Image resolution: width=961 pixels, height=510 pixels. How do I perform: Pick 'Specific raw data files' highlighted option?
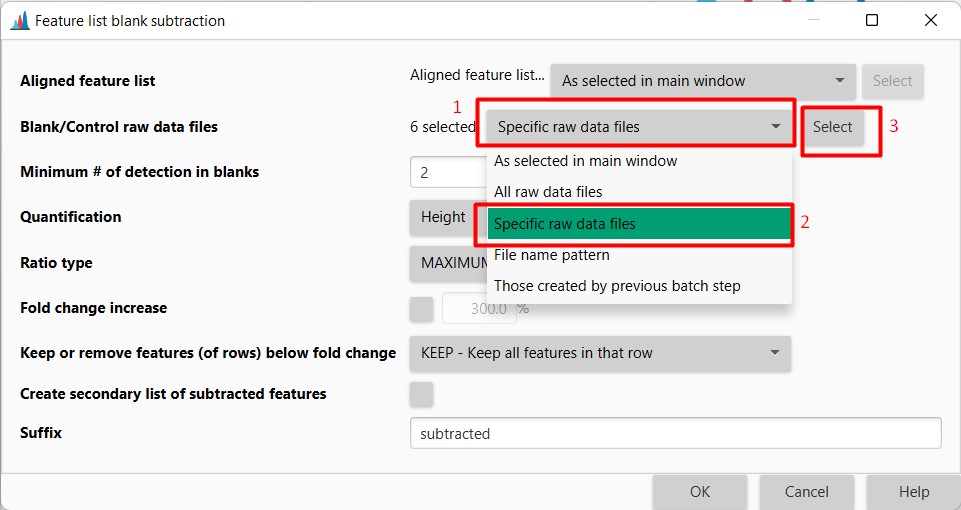[x=640, y=224]
